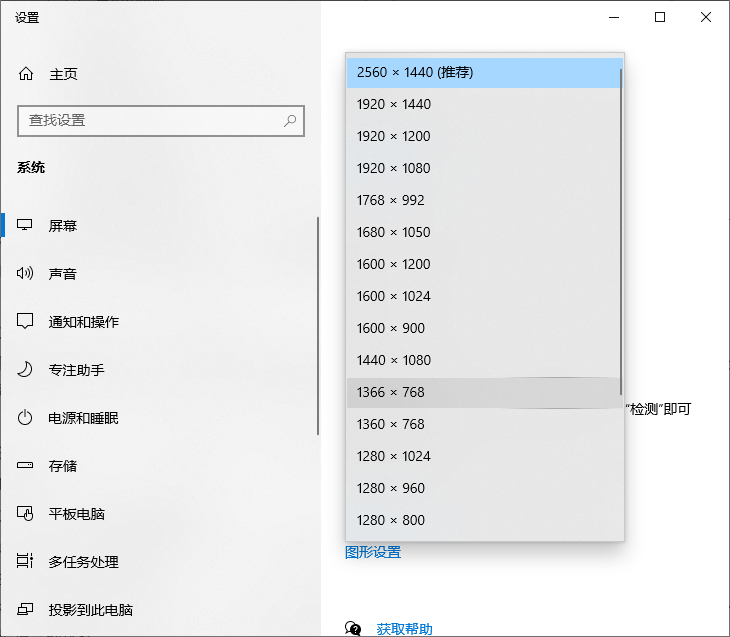Click the search magnifier icon
Image resolution: width=730 pixels, height=637 pixels.
pos(290,121)
